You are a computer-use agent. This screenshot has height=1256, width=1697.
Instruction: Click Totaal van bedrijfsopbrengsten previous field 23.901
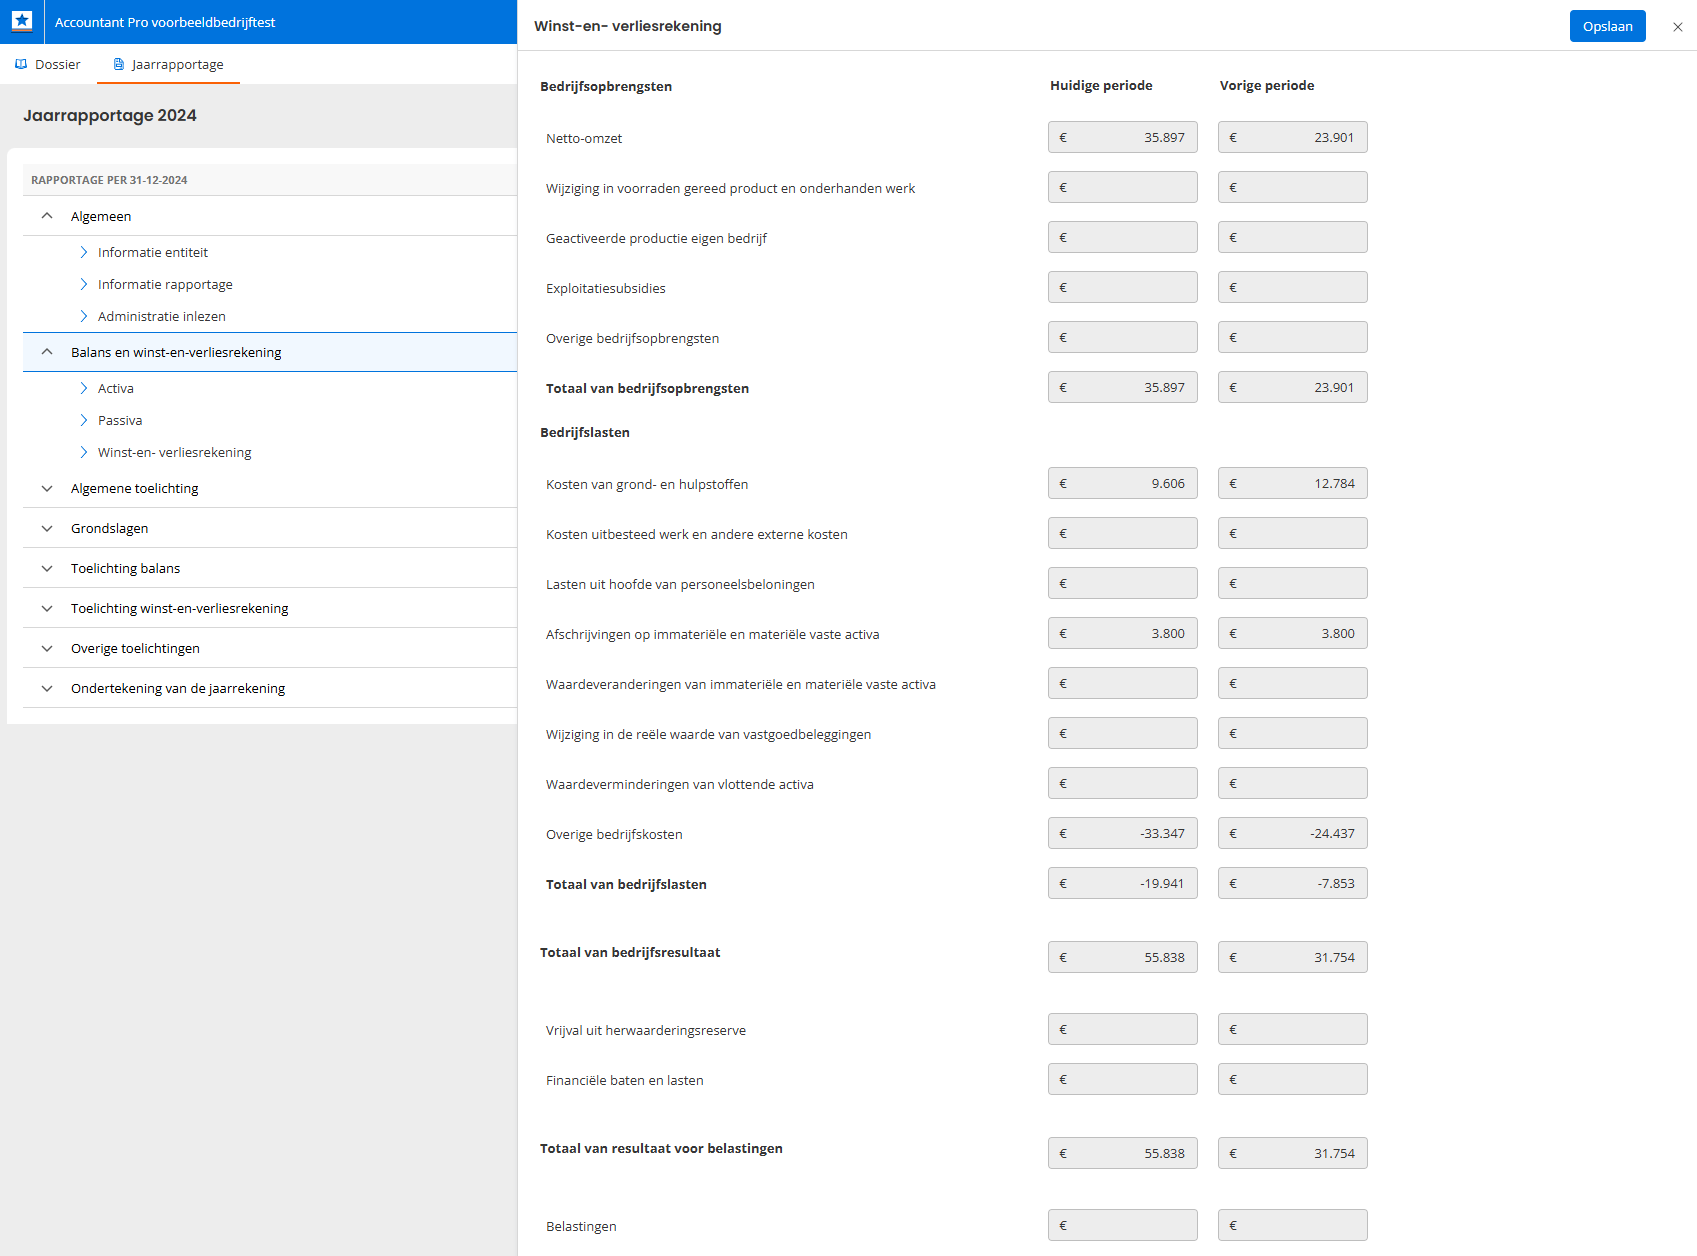coord(1293,387)
